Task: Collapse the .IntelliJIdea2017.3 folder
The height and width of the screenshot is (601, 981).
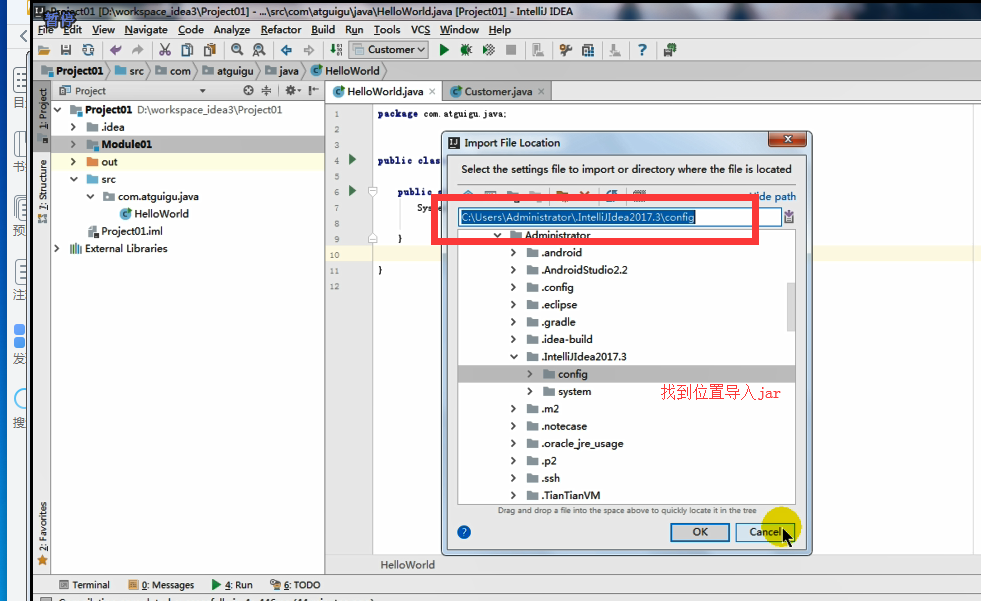Action: (514, 357)
